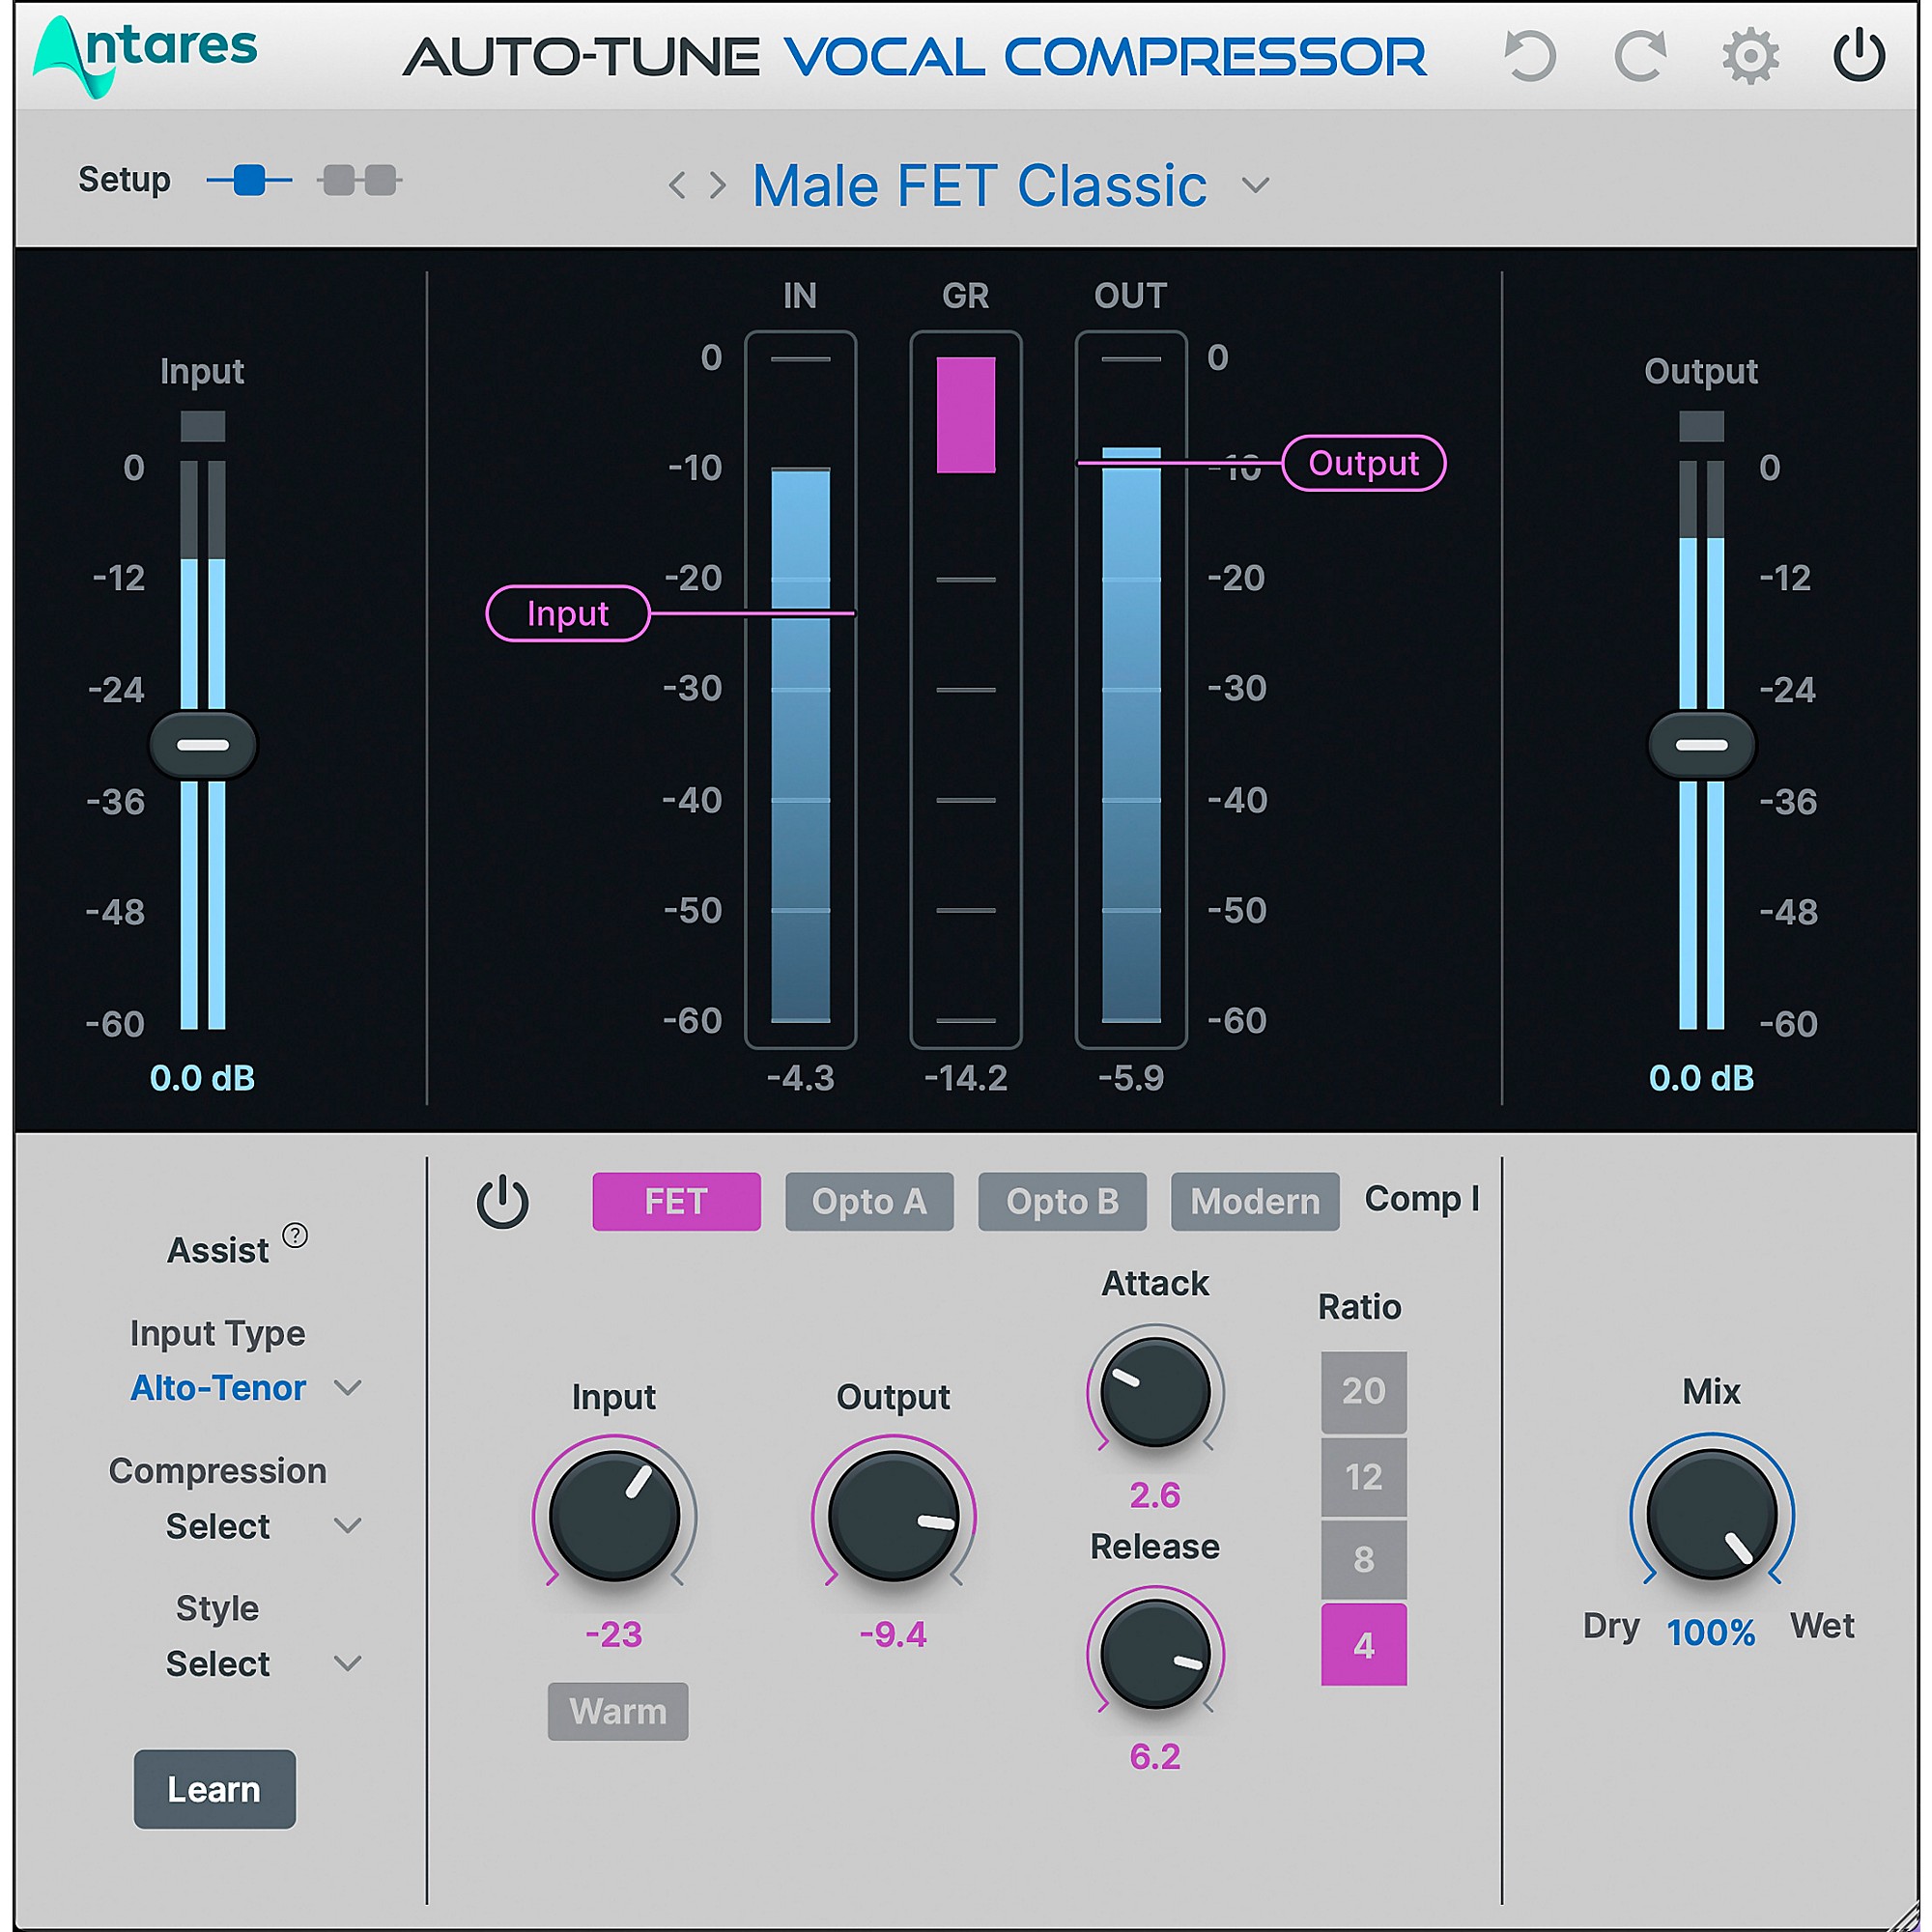Click the Output fader handle
Screen dimensions: 1932x1932
tap(1702, 745)
